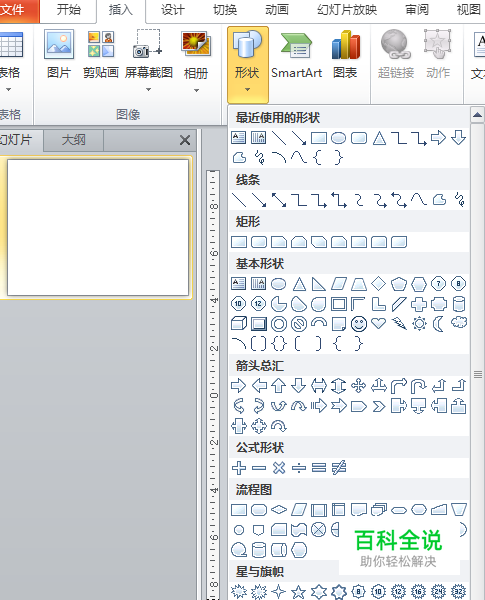
Task: Select straight line in 线条 section
Action: pos(239,200)
